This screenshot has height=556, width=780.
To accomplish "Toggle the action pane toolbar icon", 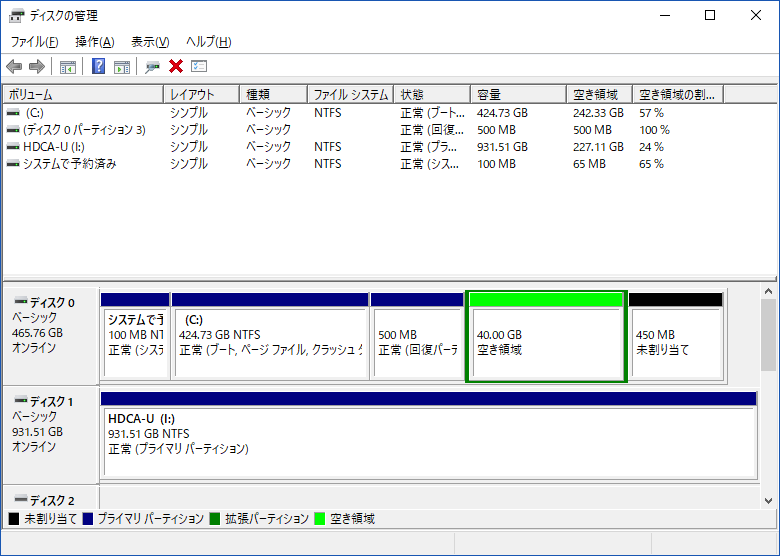I will pos(122,66).
